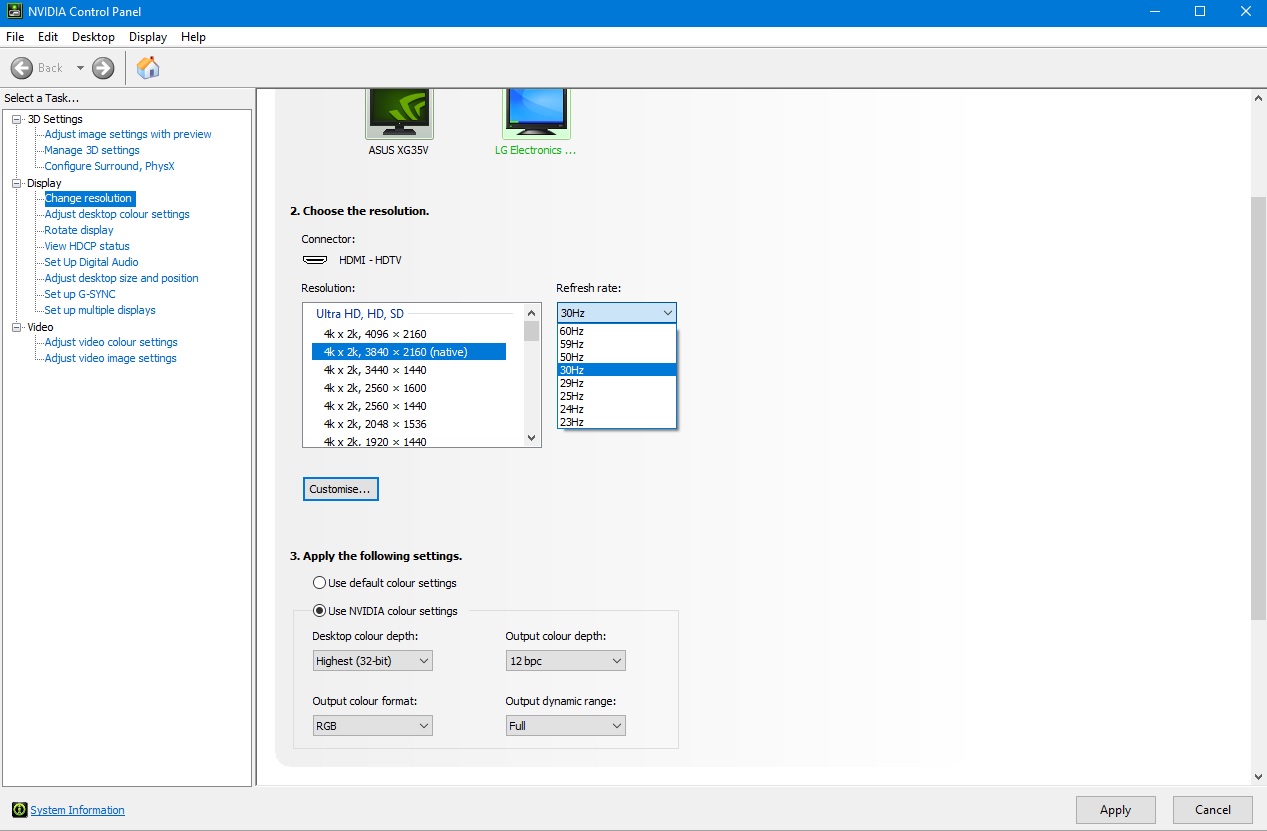This screenshot has height=831, width=1267.
Task: Open Set Up Digital Audio
Action: (91, 262)
